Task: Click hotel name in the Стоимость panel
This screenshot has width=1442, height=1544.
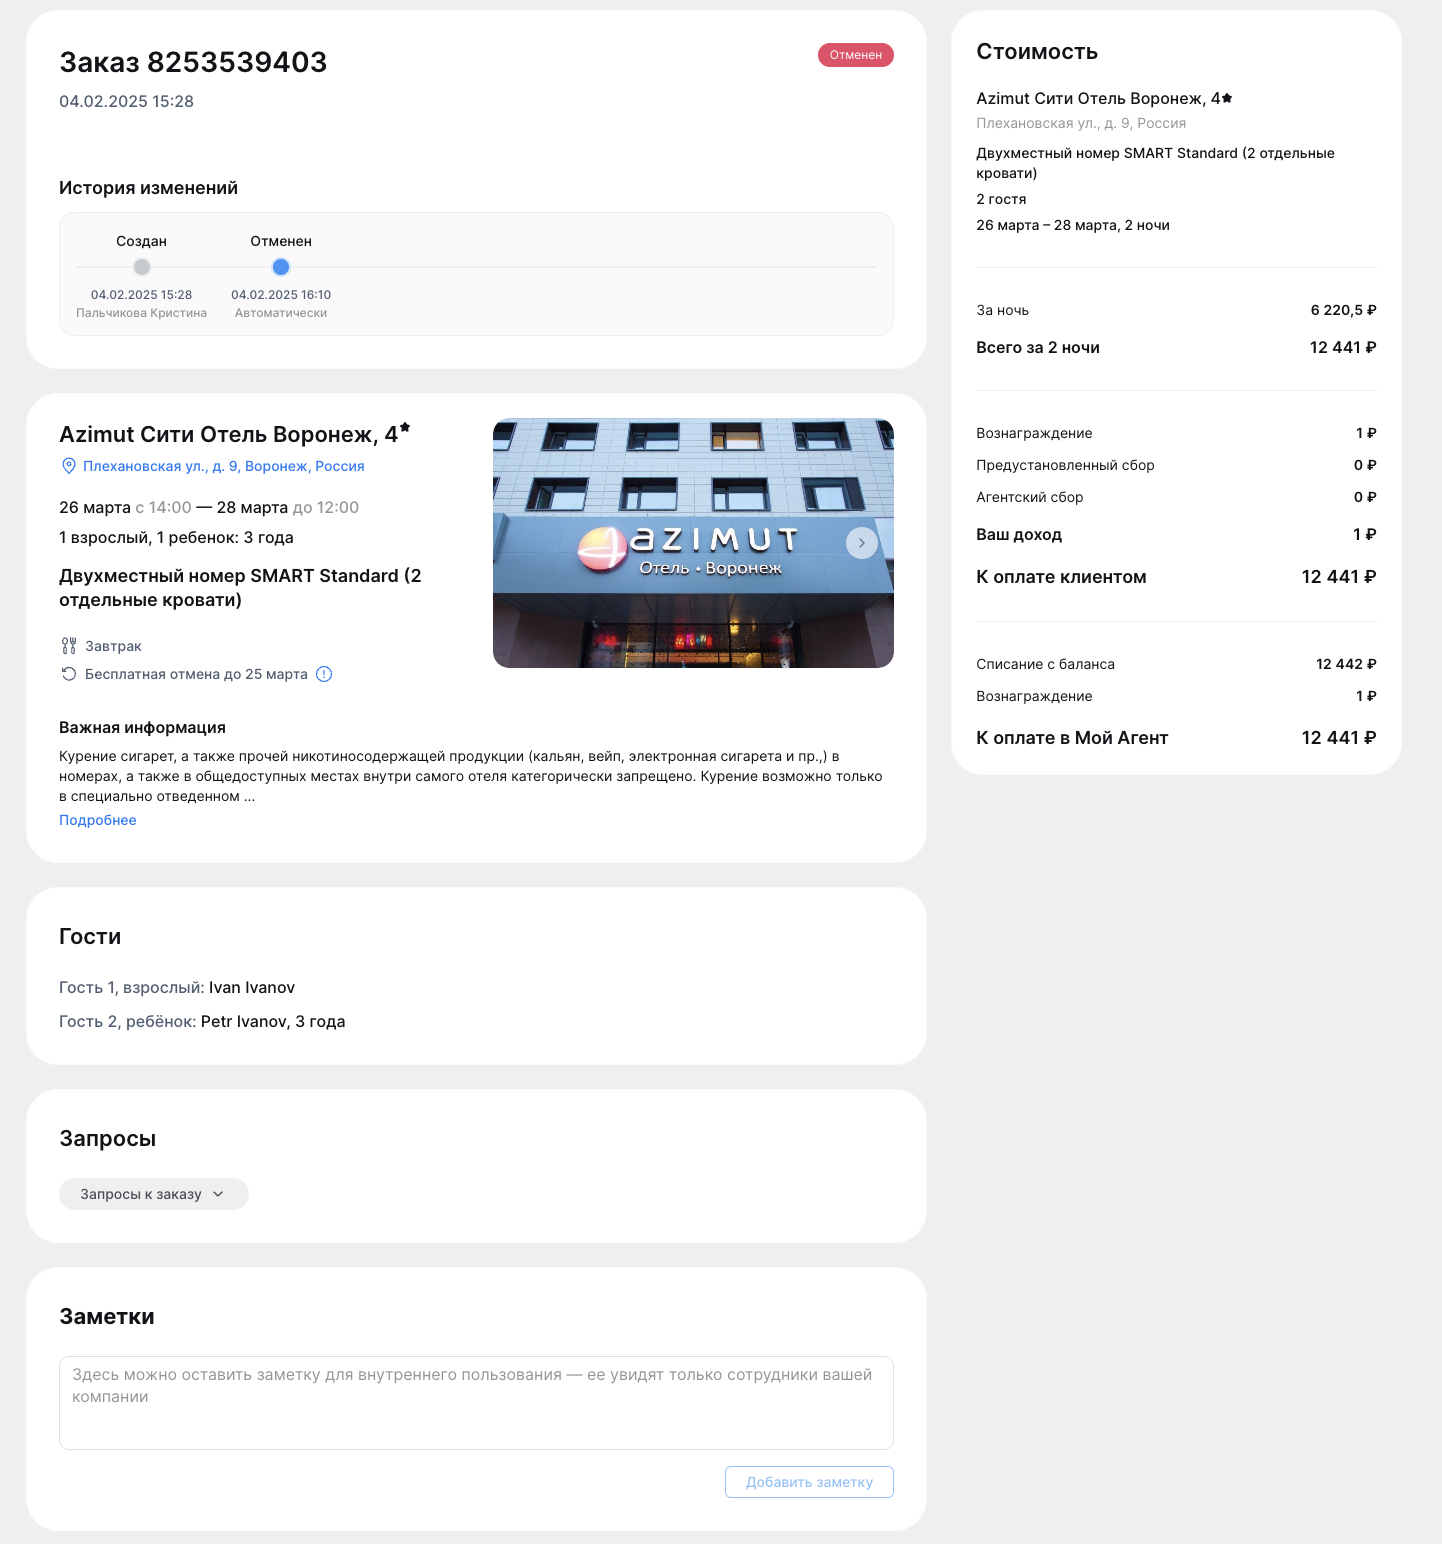Action: [1104, 98]
